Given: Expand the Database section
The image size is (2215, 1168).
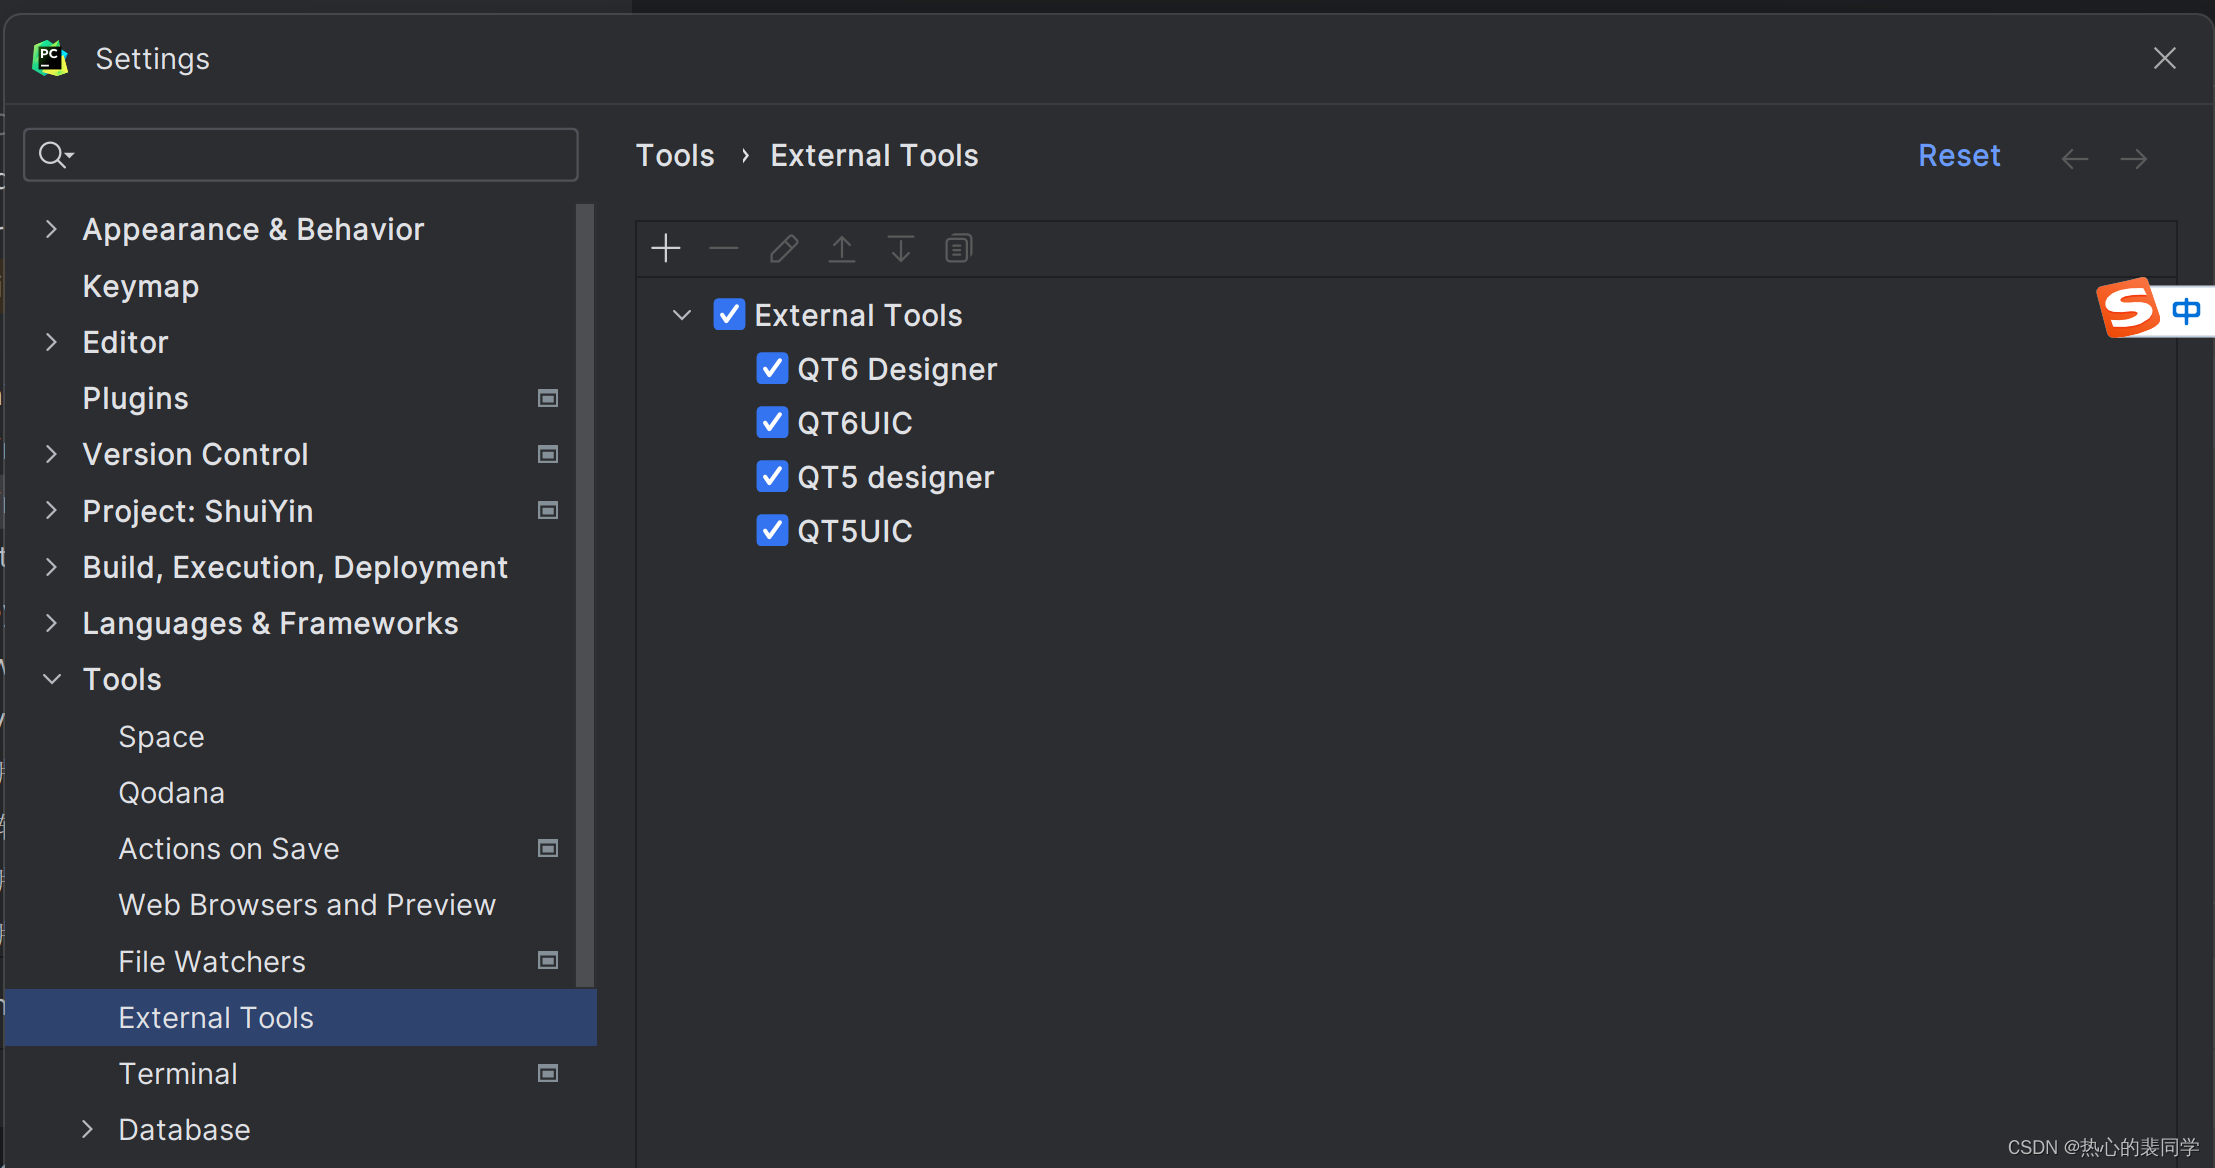Looking at the screenshot, I should tap(87, 1129).
